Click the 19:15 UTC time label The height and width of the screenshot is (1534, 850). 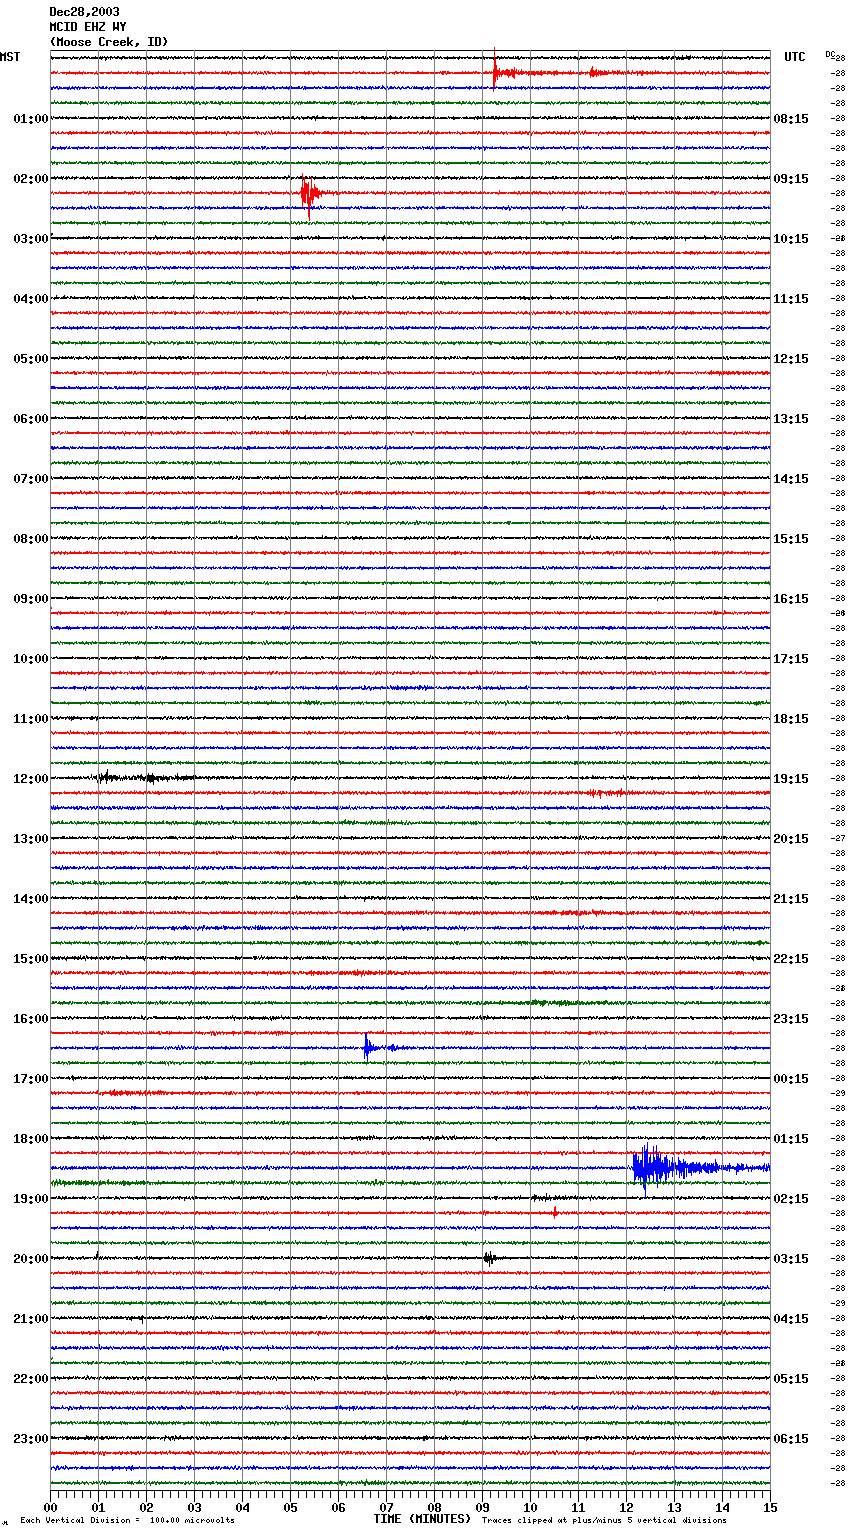(791, 779)
